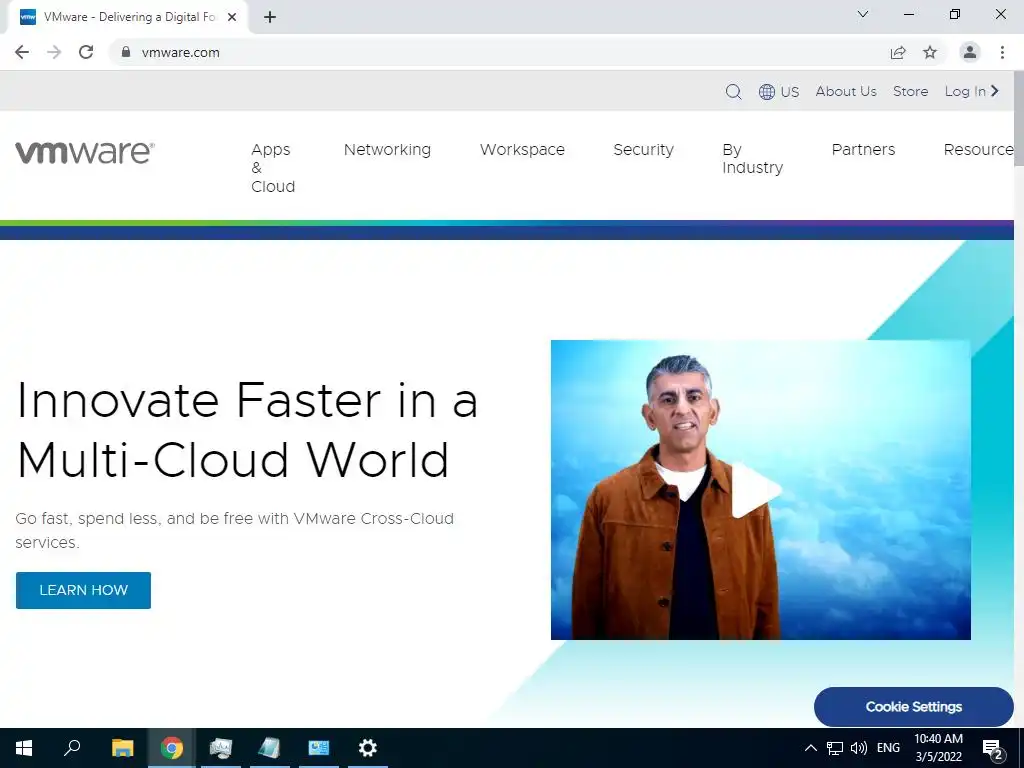
Task: Open the Resources menu
Action: (x=978, y=150)
